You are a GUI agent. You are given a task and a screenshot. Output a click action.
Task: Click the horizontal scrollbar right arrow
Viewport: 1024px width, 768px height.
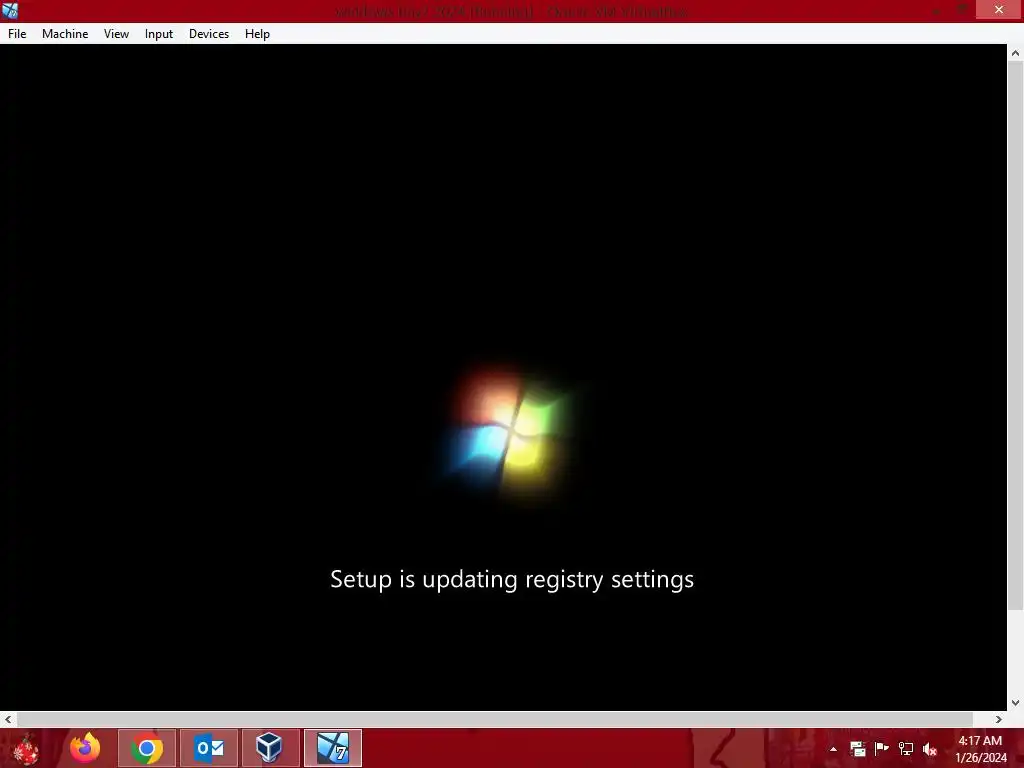[999, 719]
